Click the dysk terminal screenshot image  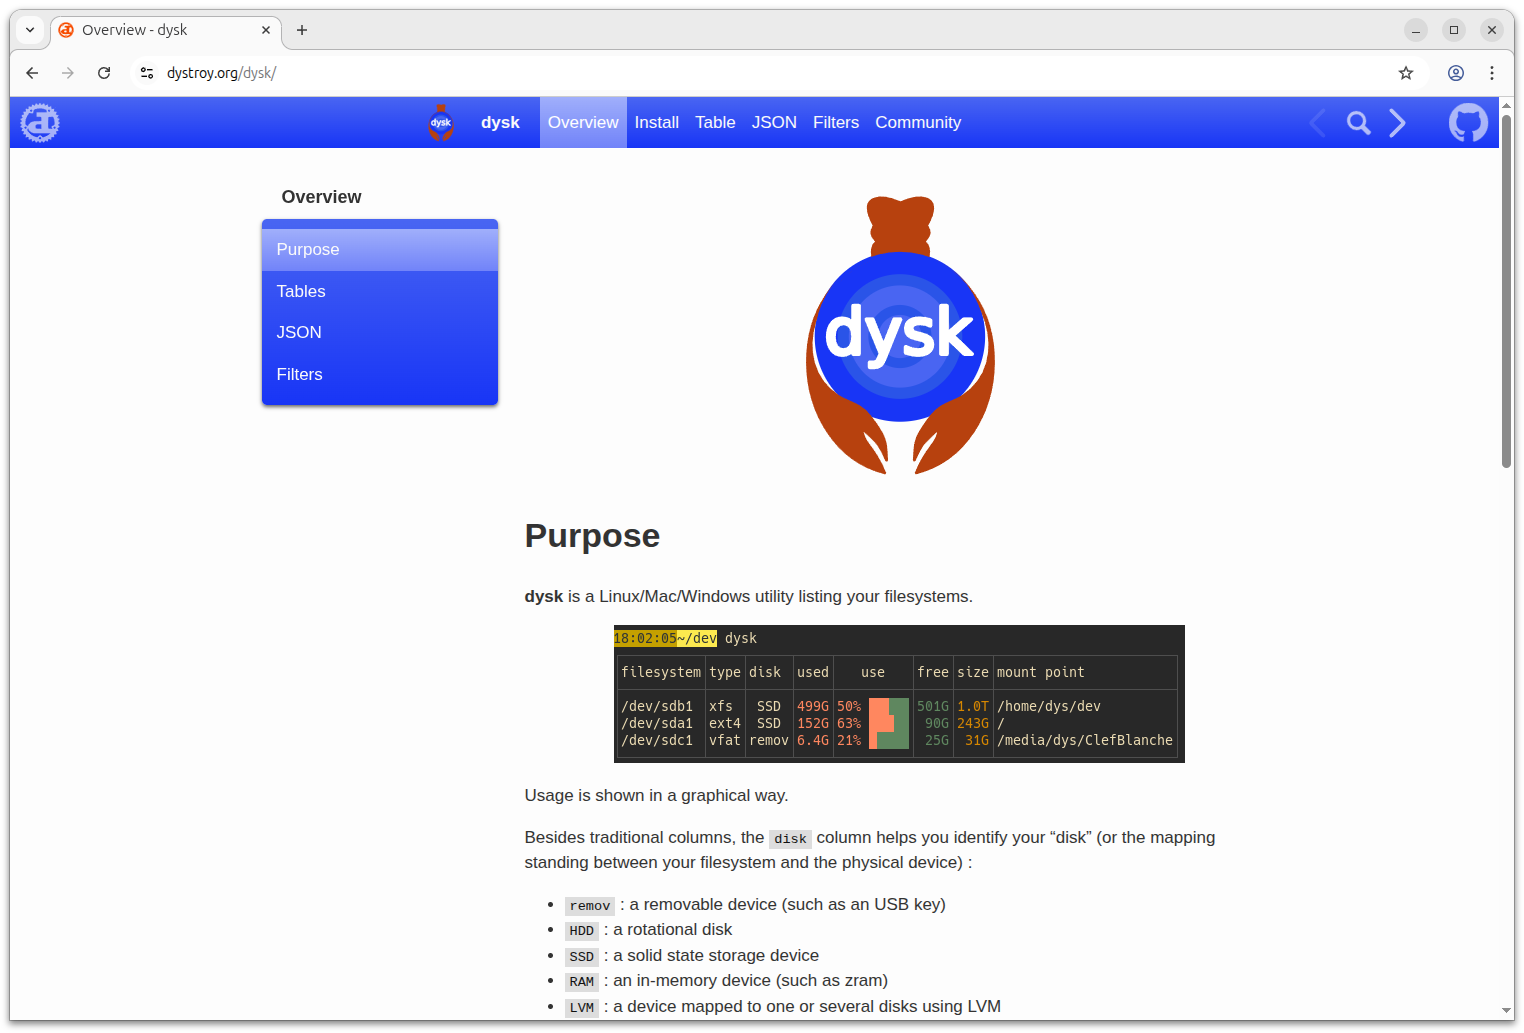tap(898, 694)
